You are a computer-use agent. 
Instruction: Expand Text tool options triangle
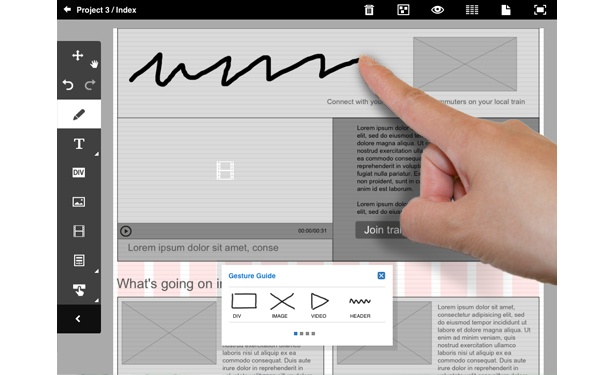(96, 154)
